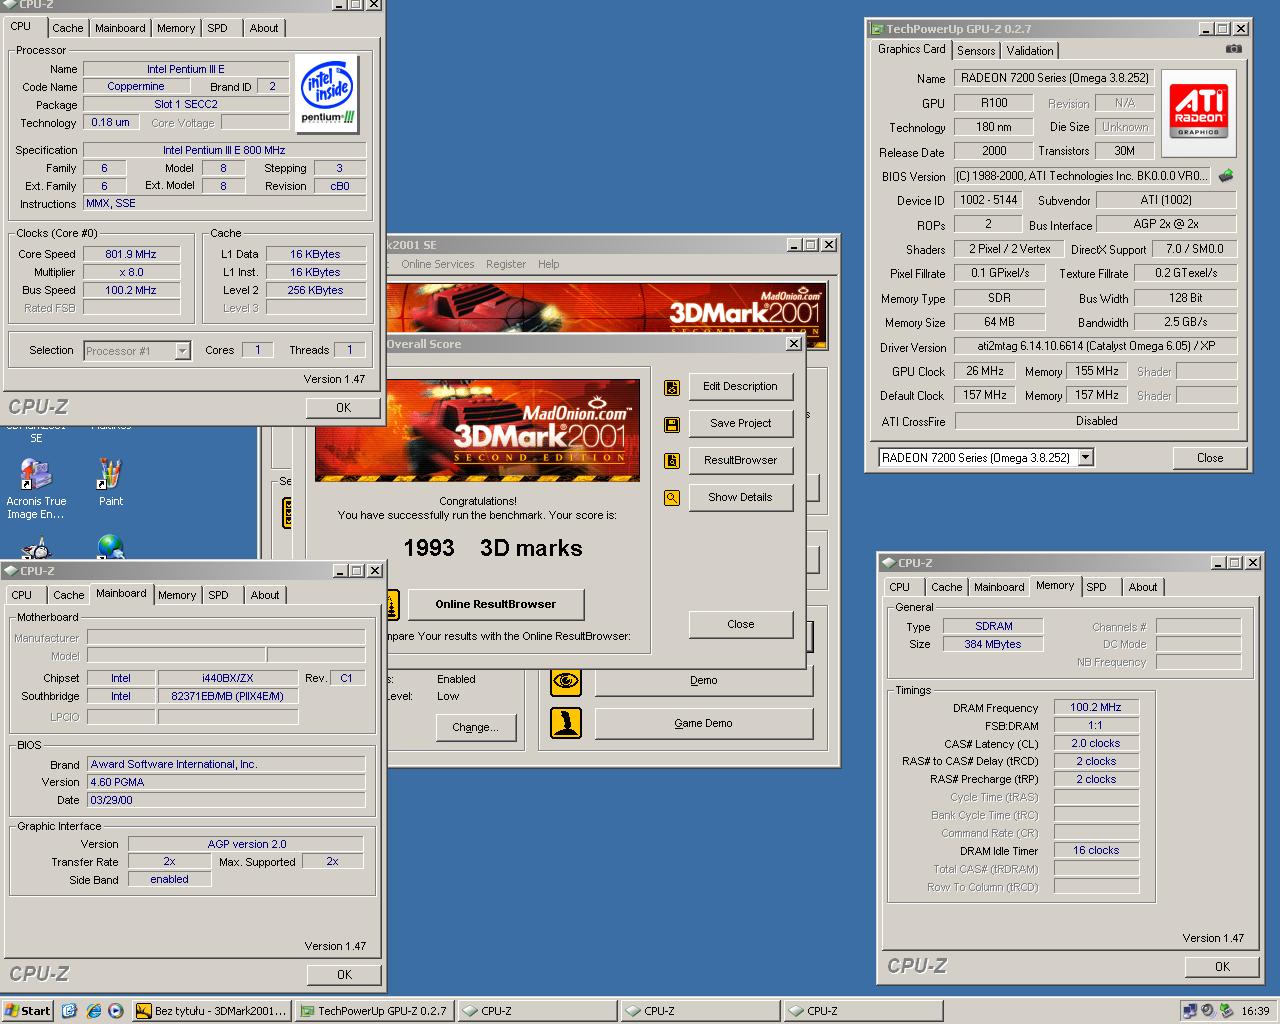
Task: Click the Intel Inside Pentium III logo
Action: (x=327, y=93)
